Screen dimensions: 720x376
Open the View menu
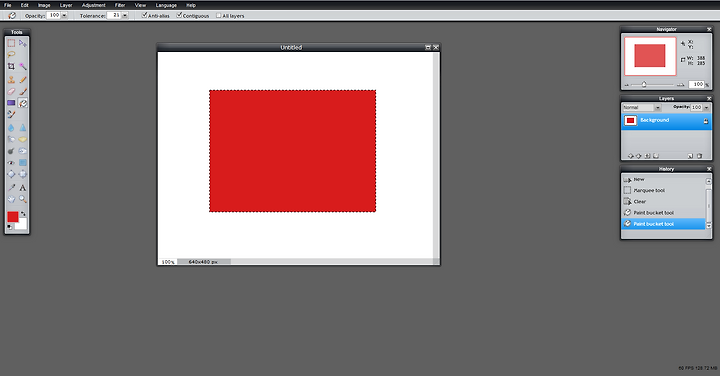coord(141,5)
